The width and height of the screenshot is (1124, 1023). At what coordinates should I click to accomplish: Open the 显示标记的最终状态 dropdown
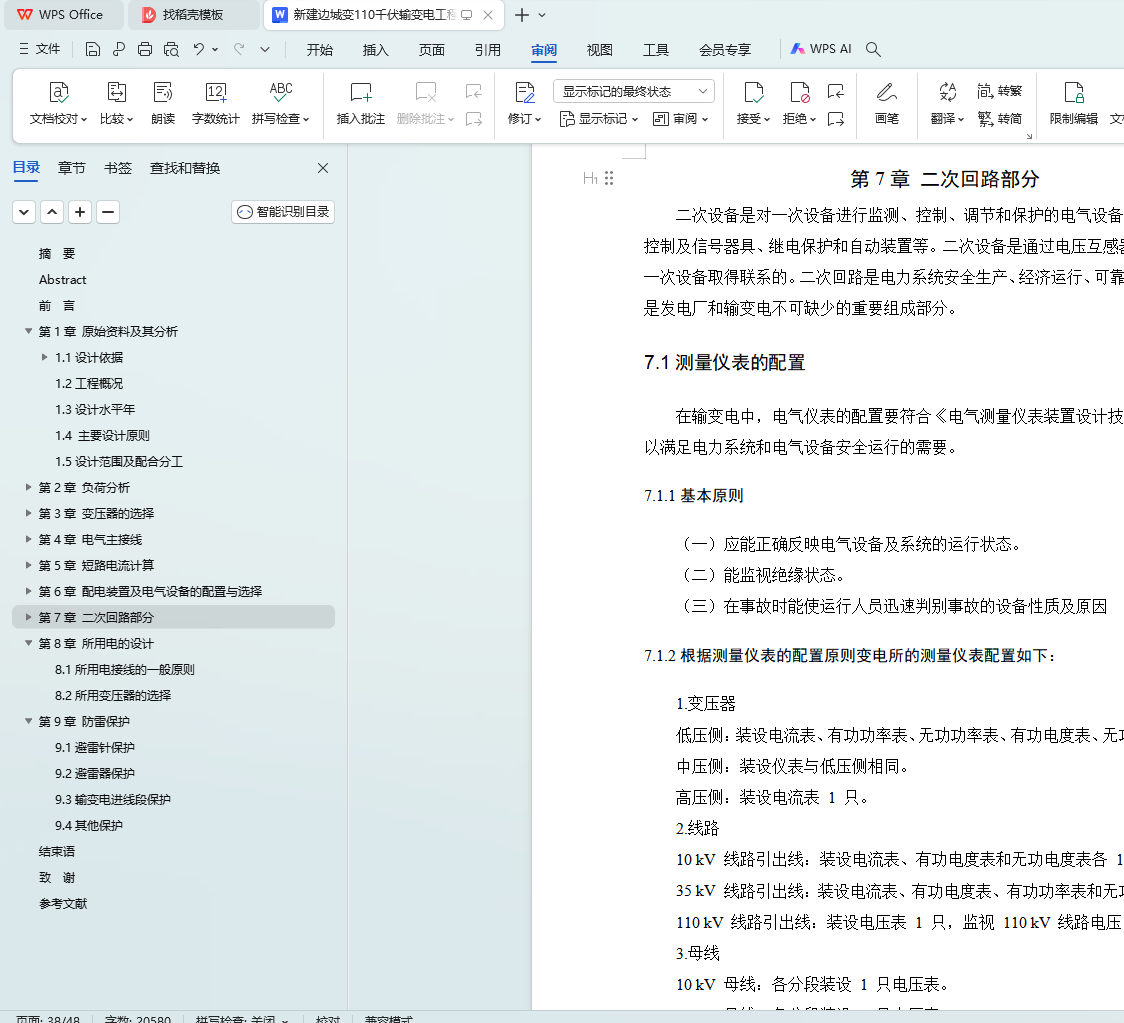coord(634,92)
